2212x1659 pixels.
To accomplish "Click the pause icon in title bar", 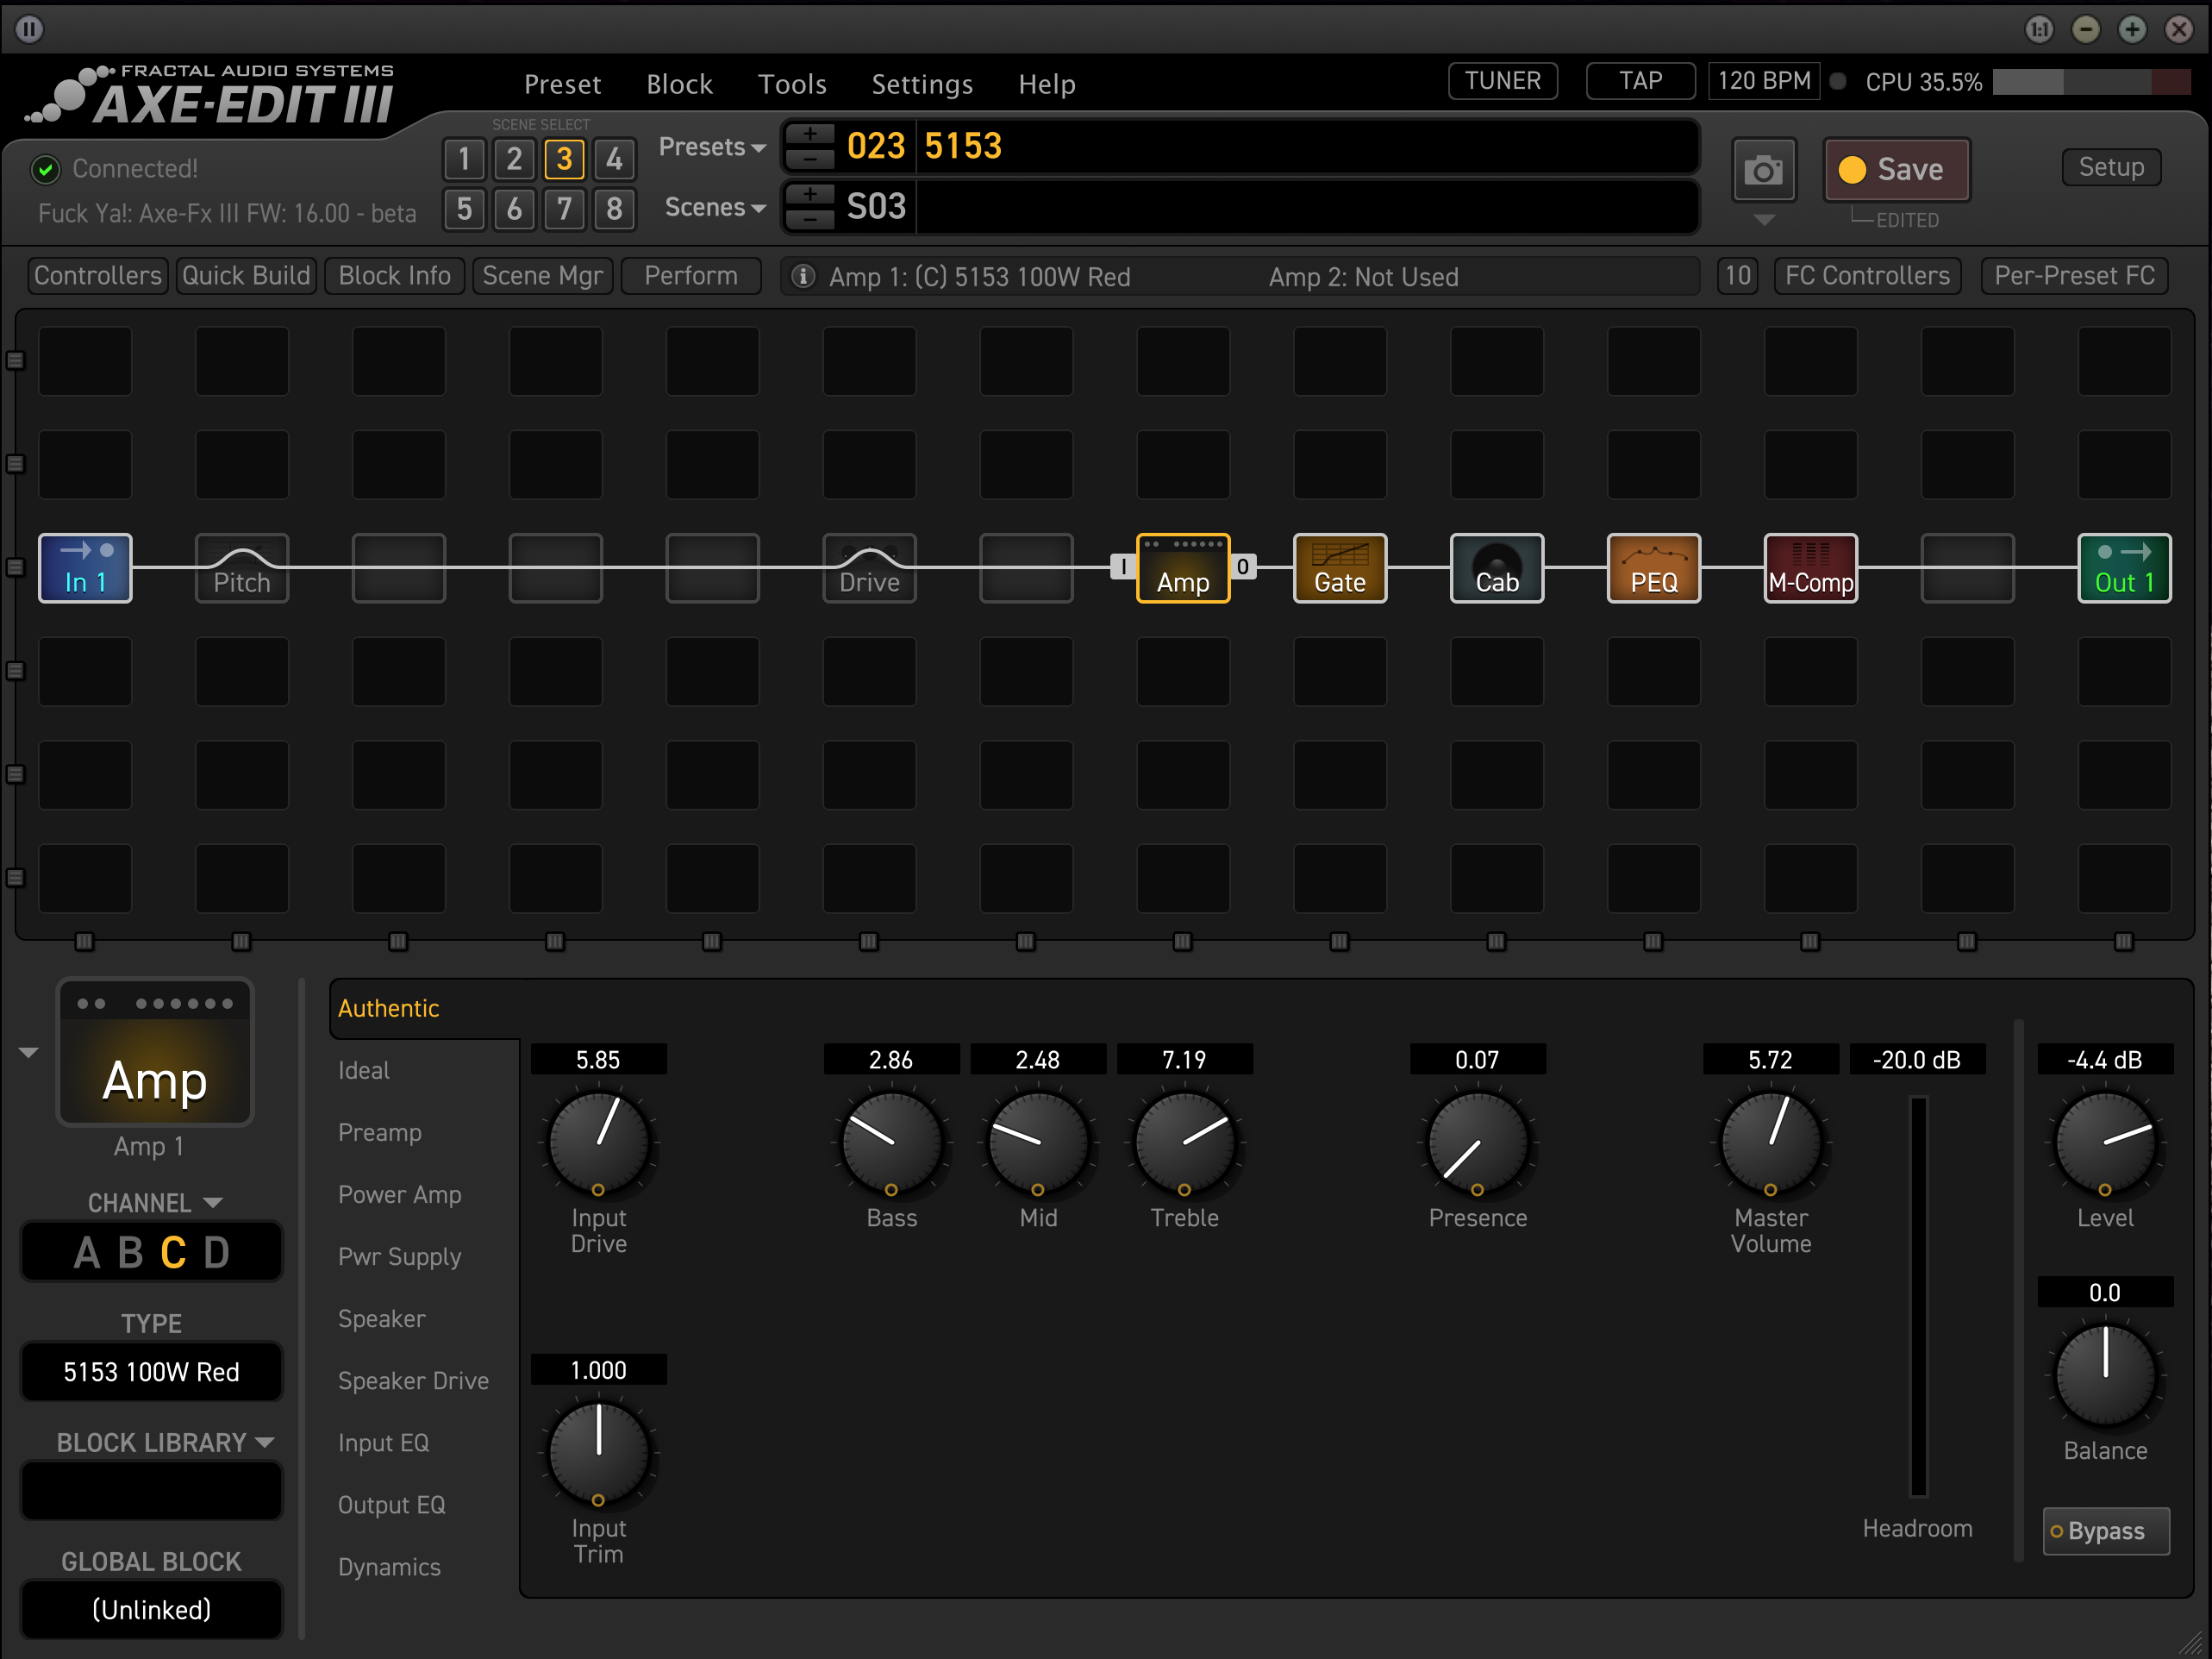I will click(x=29, y=29).
